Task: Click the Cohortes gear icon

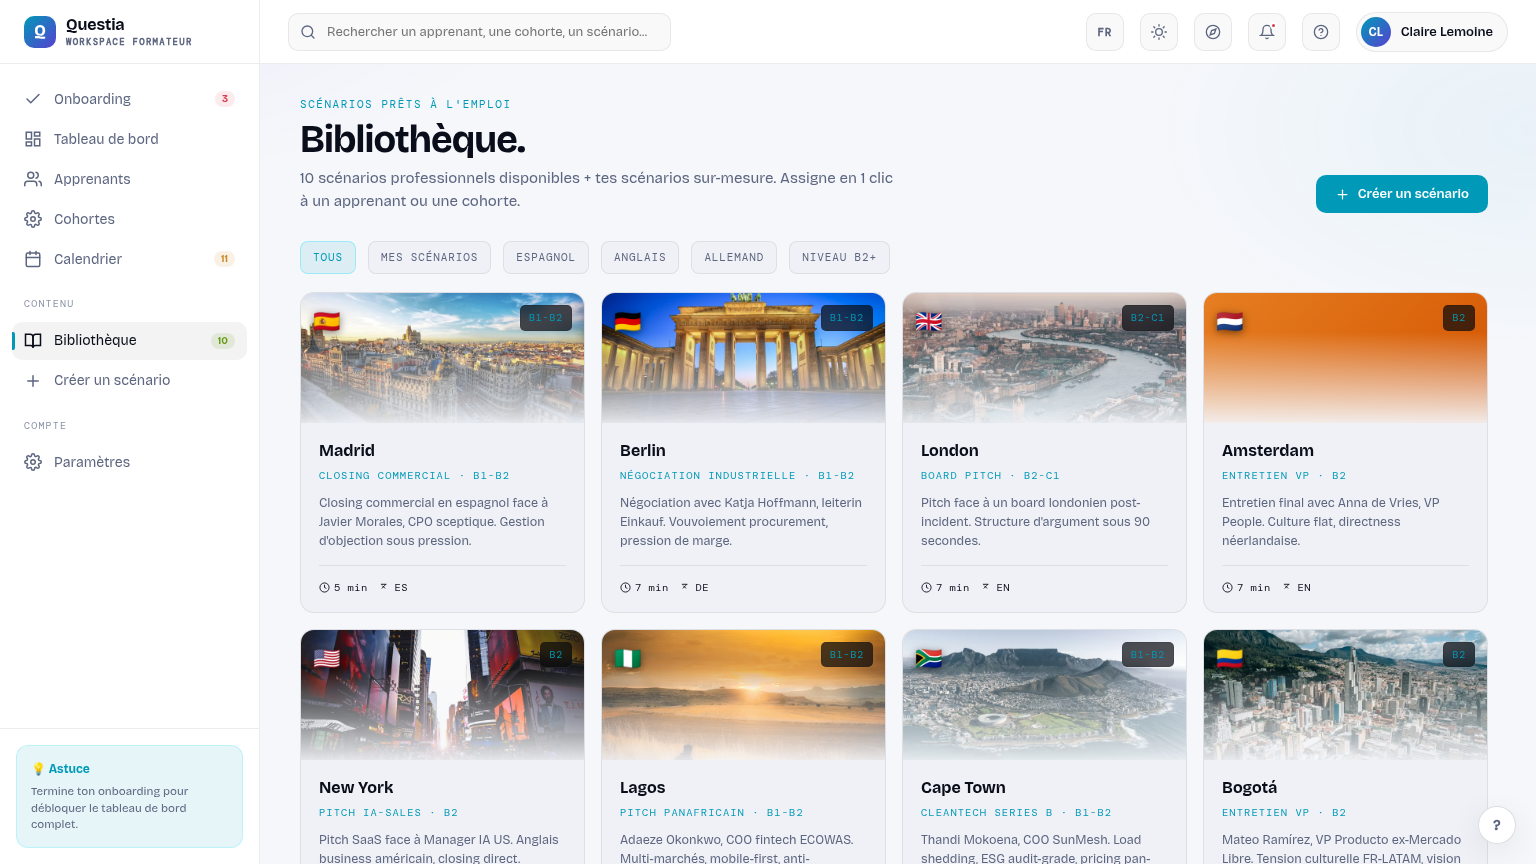Action: pos(33,219)
